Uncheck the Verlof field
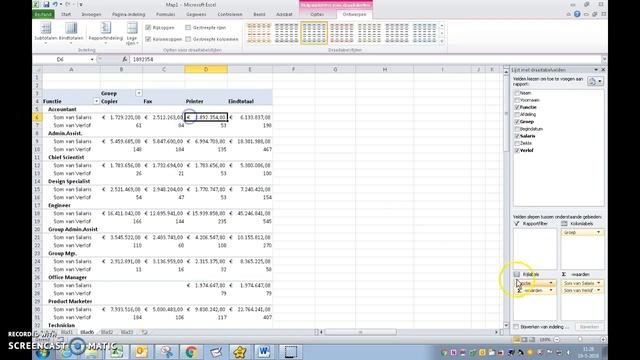 pos(517,151)
